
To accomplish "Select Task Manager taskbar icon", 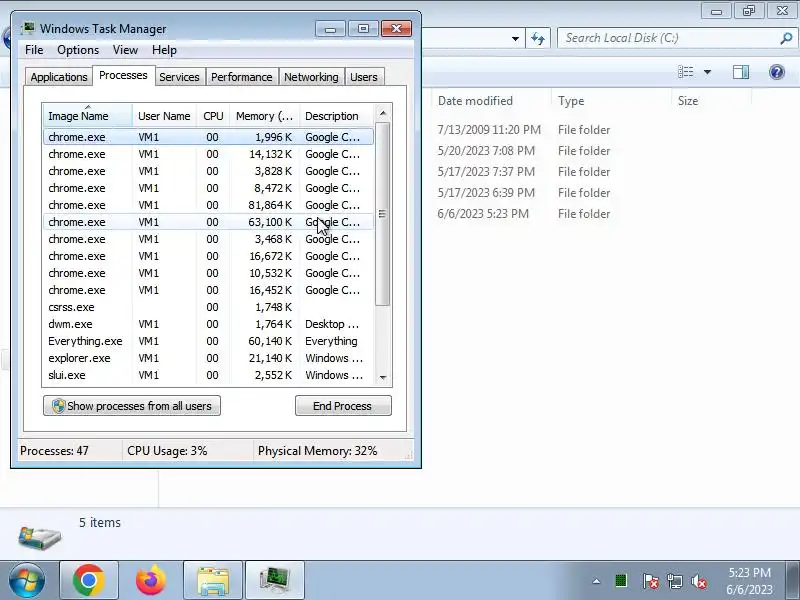I will [275, 580].
